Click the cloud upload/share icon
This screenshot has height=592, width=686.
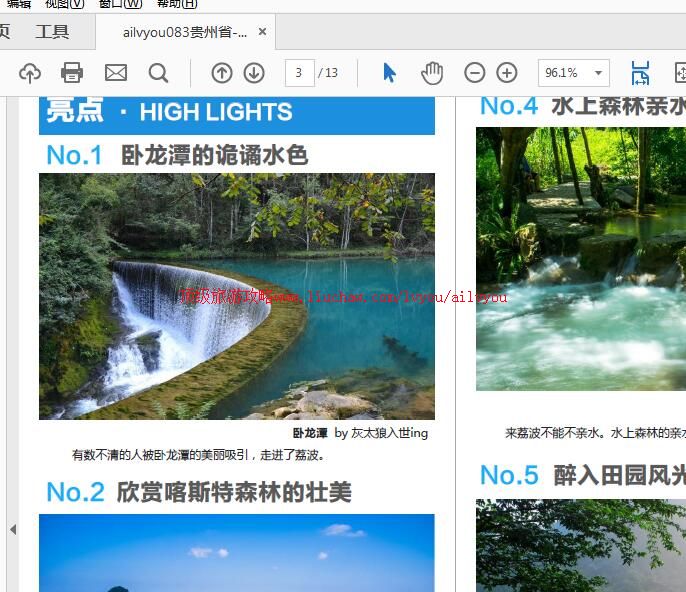coord(30,73)
